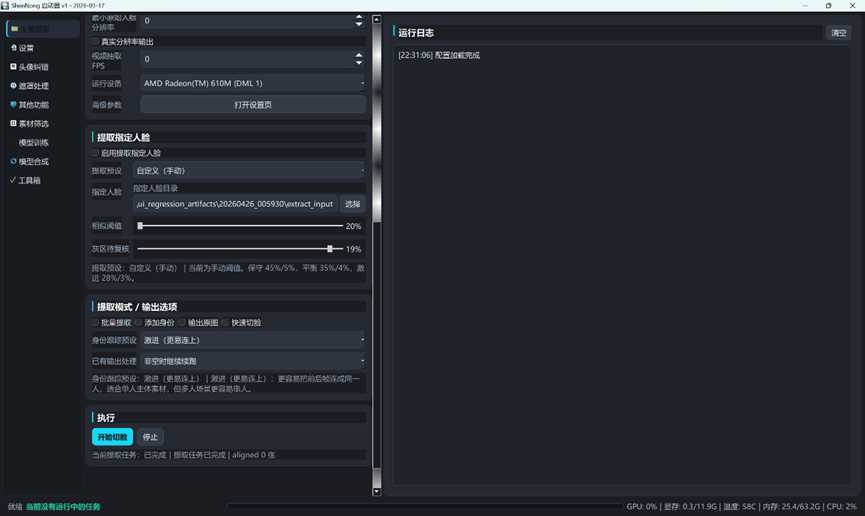This screenshot has width=865, height=516.
Task: Open the 自定义（手动）preset dropdown
Action: point(249,171)
